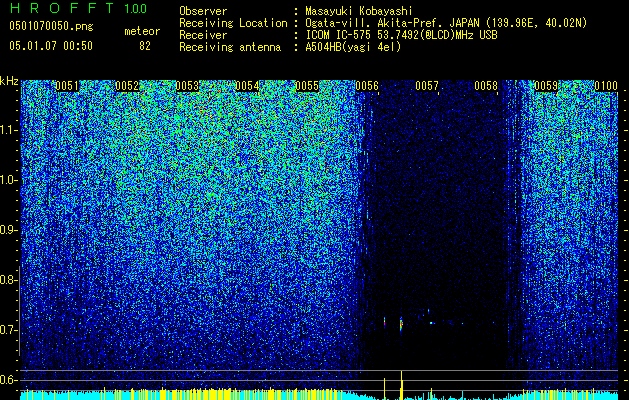Image resolution: width=629 pixels, height=400 pixels.
Task: Click the kHz axis unit label
Action: pos(9,81)
